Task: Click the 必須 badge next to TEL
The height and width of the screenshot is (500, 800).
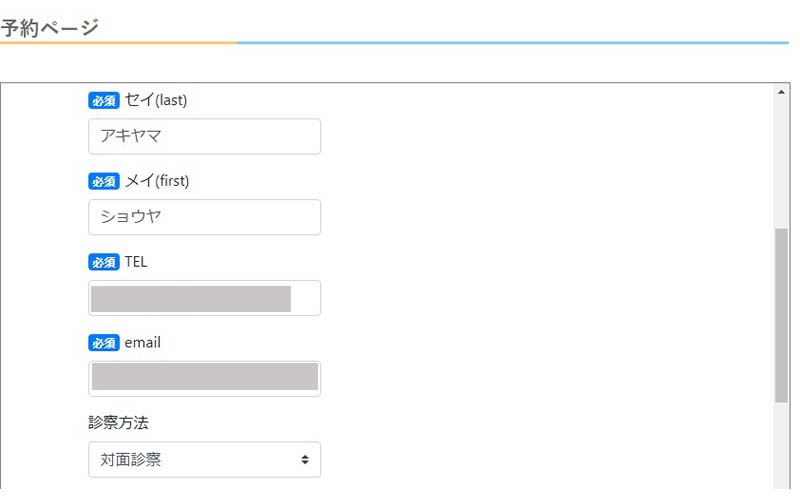Action: (x=104, y=262)
